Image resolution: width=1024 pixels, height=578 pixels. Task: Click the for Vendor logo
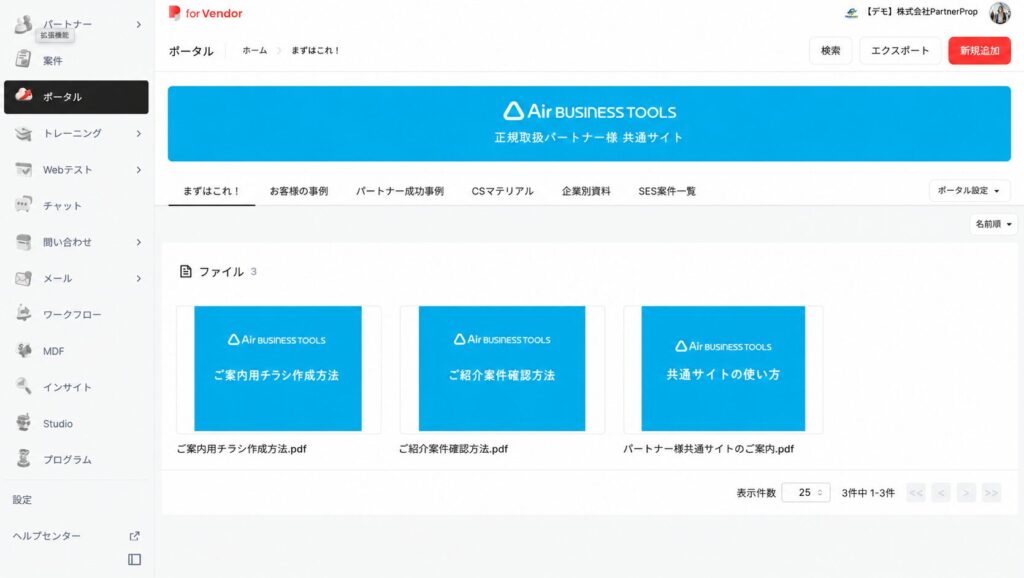[x=205, y=13]
